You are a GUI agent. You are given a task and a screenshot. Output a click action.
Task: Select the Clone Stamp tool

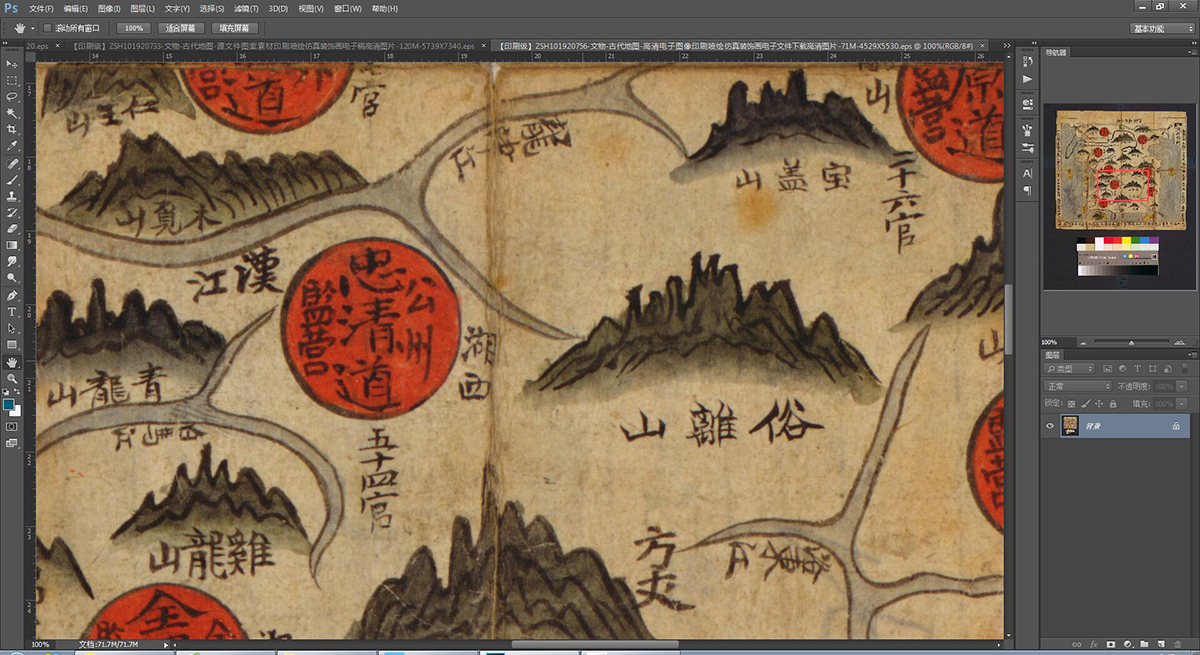point(12,196)
